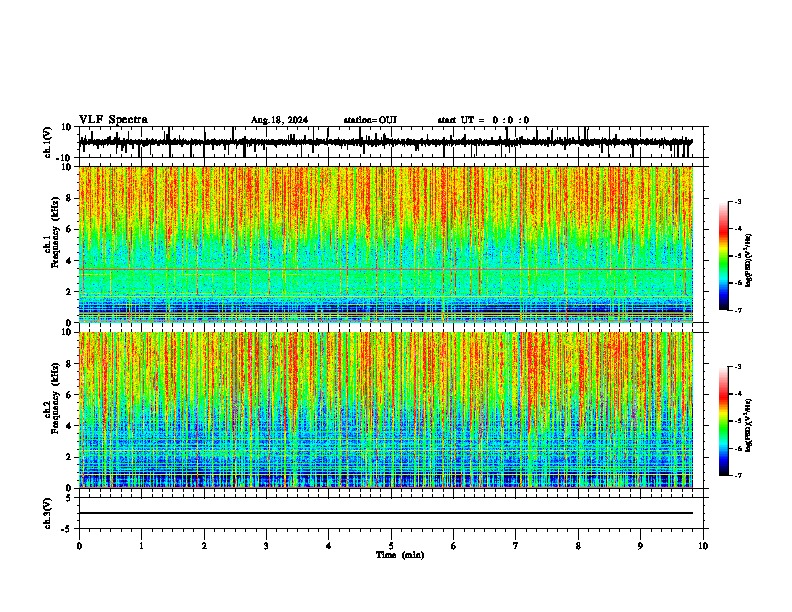Click the log(PSD) label beside ch.2 color bar

749,425
